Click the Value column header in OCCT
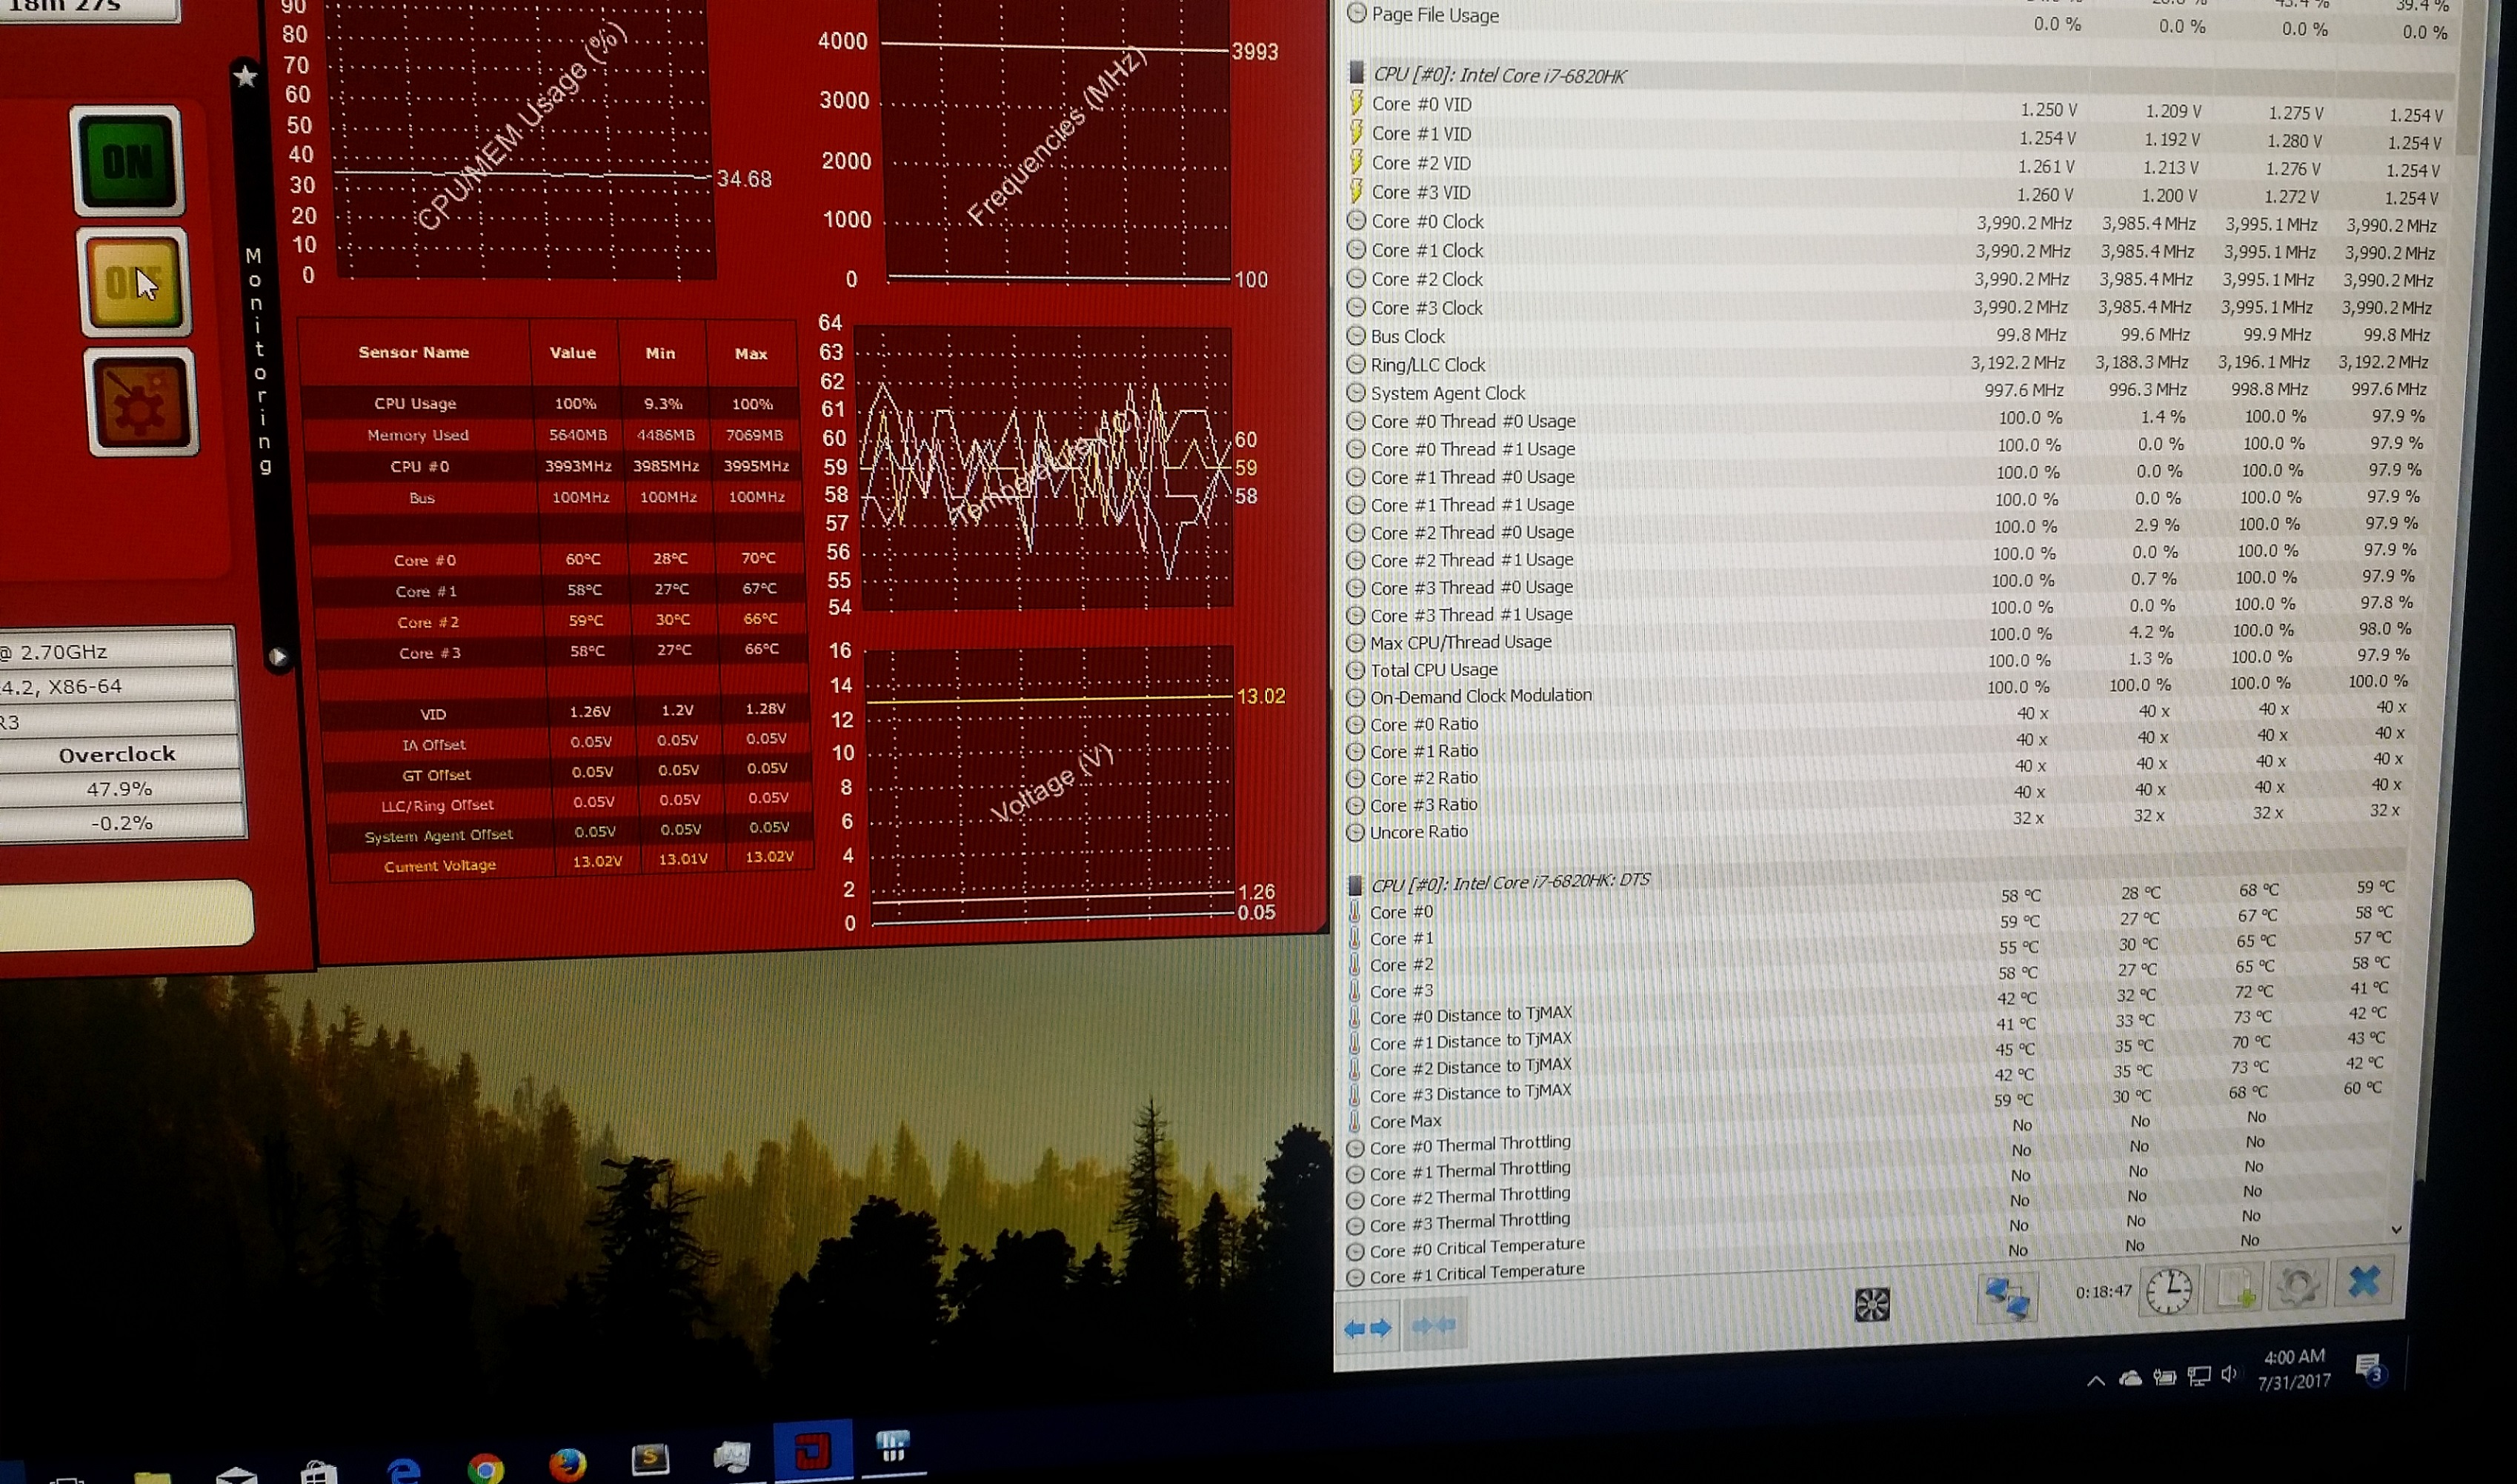Image resolution: width=2517 pixels, height=1484 pixels. [573, 353]
